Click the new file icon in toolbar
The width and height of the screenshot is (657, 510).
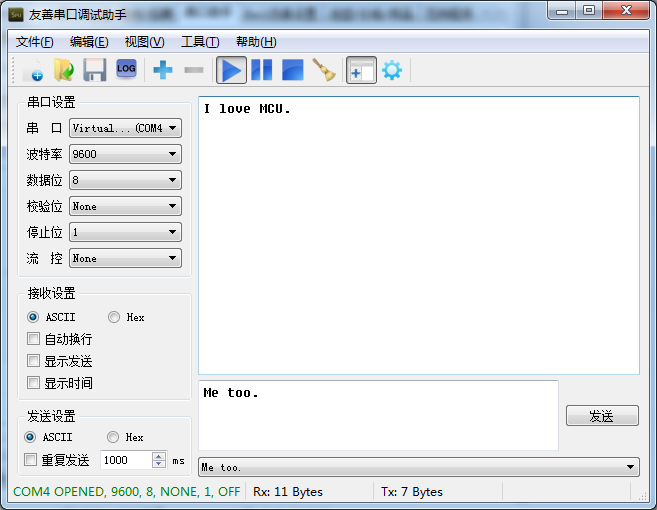point(35,70)
